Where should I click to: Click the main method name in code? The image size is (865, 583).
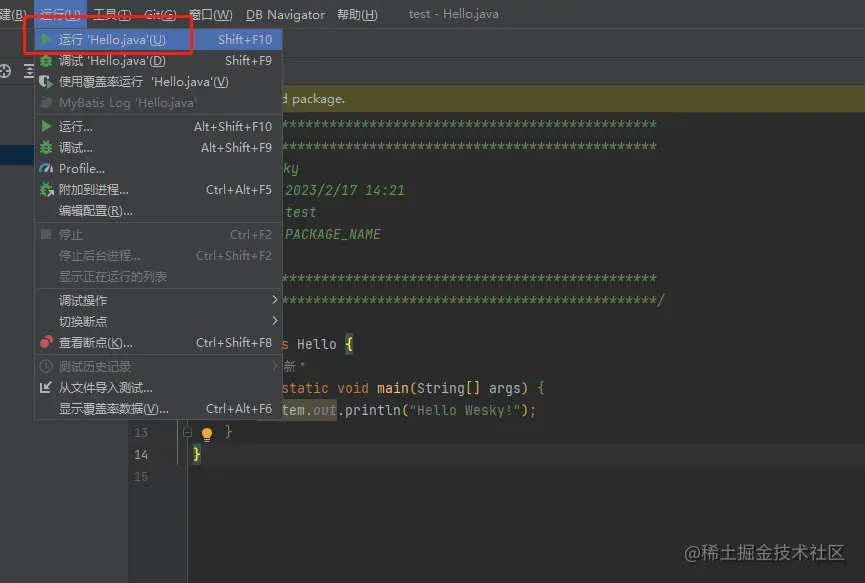(x=393, y=388)
